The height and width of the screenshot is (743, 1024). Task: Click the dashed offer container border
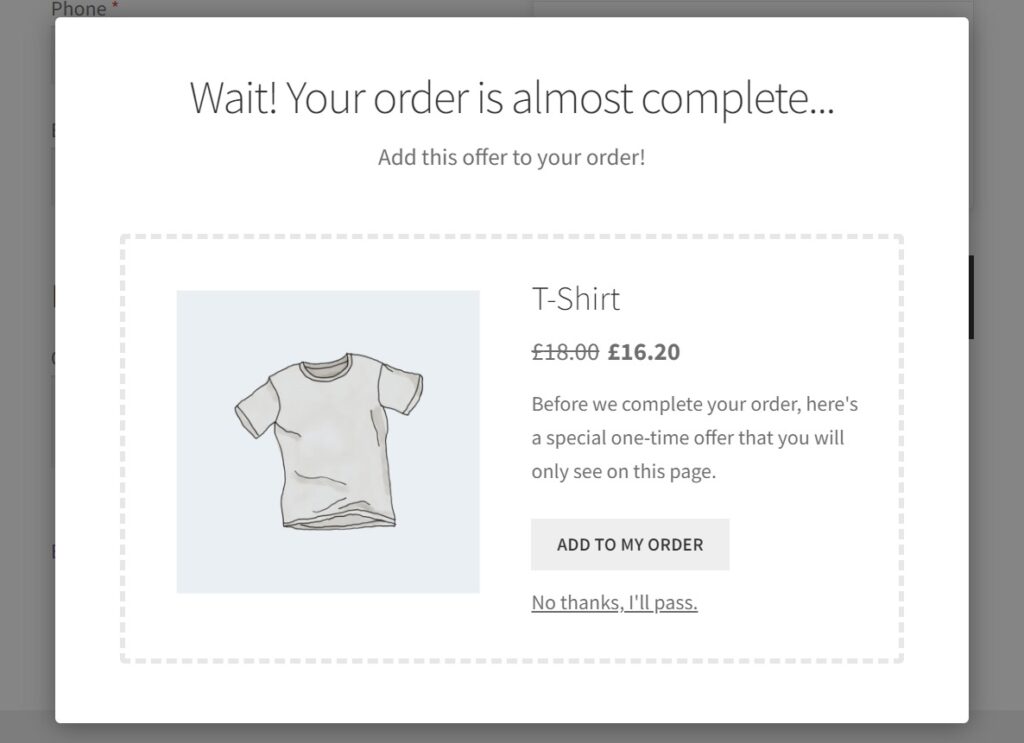511,237
